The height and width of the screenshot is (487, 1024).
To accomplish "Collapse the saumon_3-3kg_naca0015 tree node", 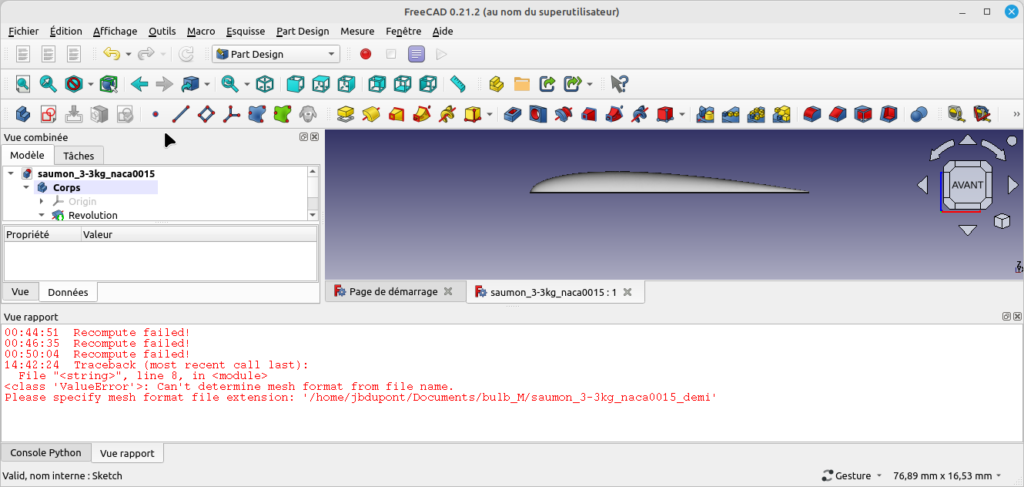I will [x=12, y=174].
